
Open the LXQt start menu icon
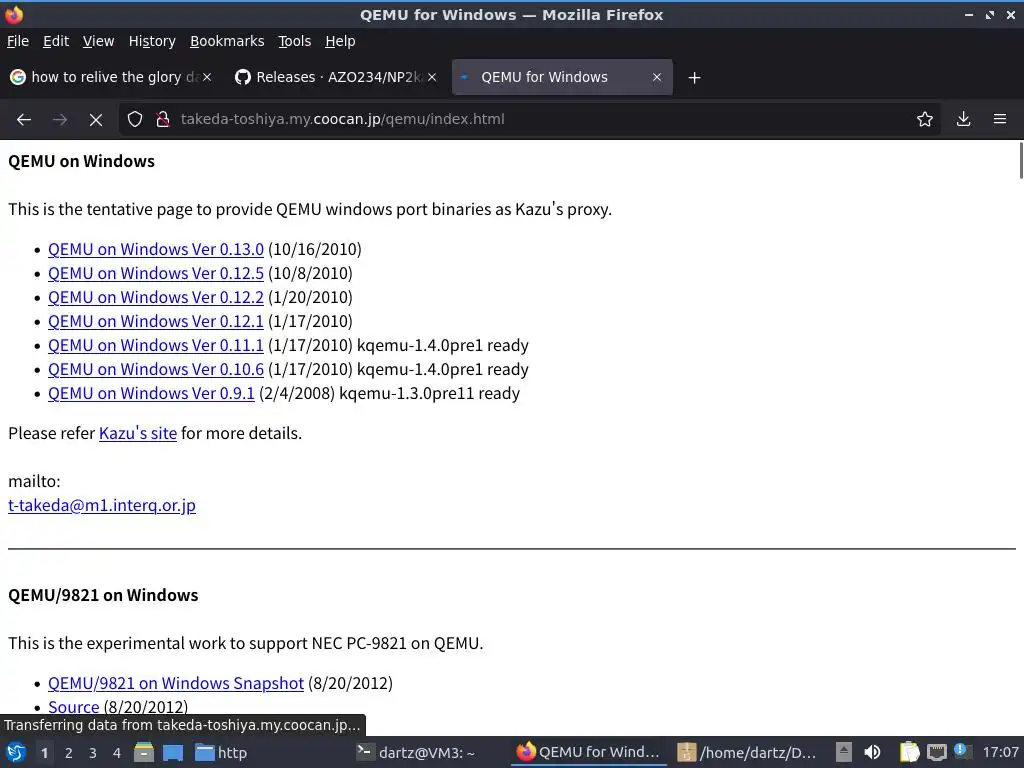[x=16, y=752]
